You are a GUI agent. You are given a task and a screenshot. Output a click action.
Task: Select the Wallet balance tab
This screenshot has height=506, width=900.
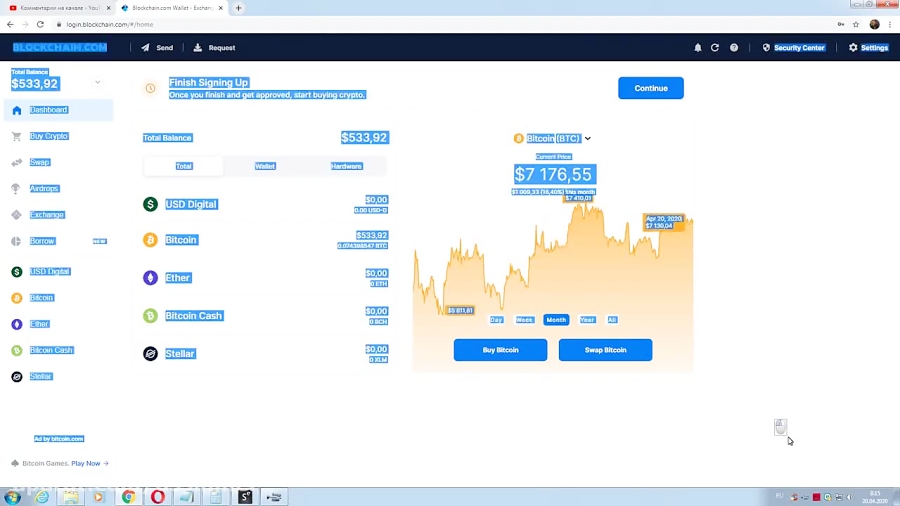click(265, 166)
